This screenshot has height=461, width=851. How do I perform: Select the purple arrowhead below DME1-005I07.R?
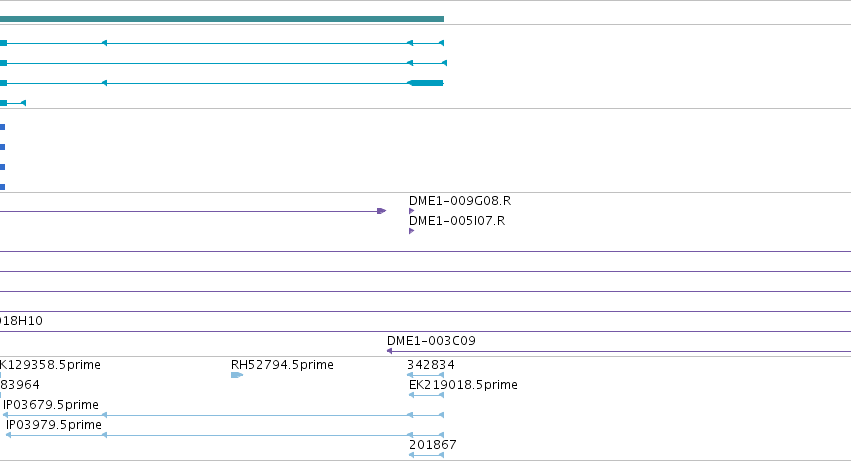[x=411, y=231]
